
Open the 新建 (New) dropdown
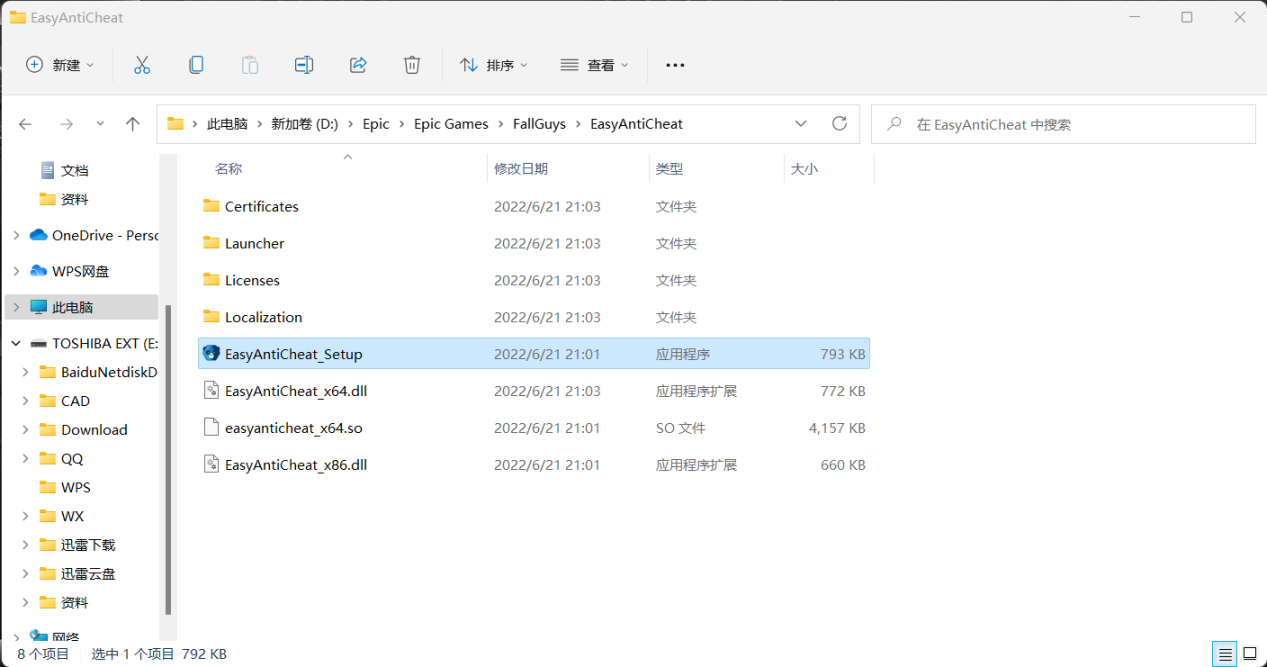coord(60,65)
